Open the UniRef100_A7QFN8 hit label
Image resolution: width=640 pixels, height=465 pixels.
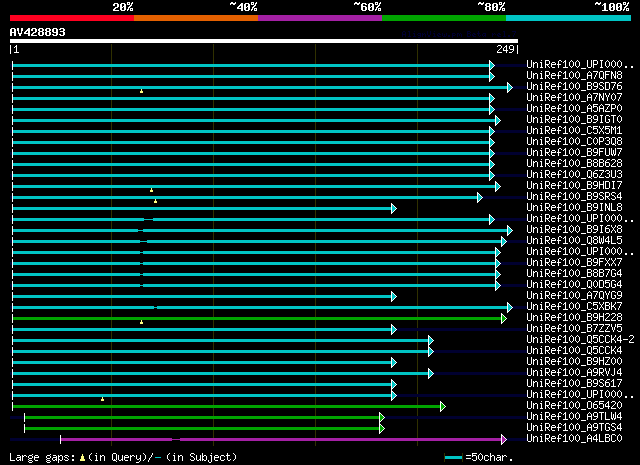[x=574, y=76]
